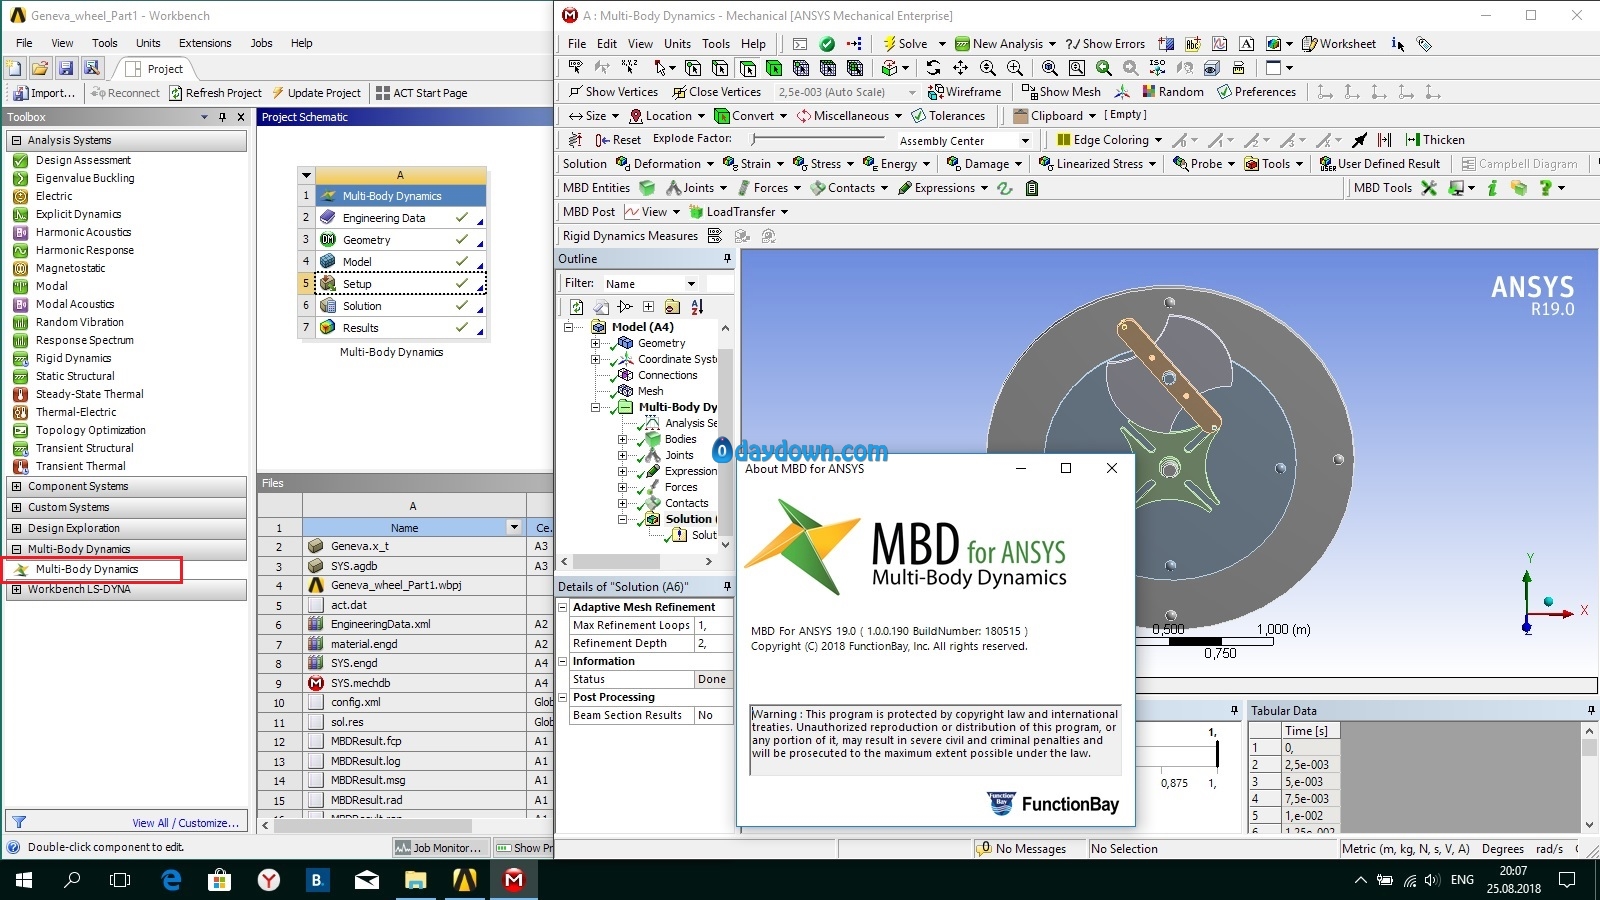Click the Outline panel horizontal scrollbar
This screenshot has height=900, width=1600.
[x=635, y=562]
